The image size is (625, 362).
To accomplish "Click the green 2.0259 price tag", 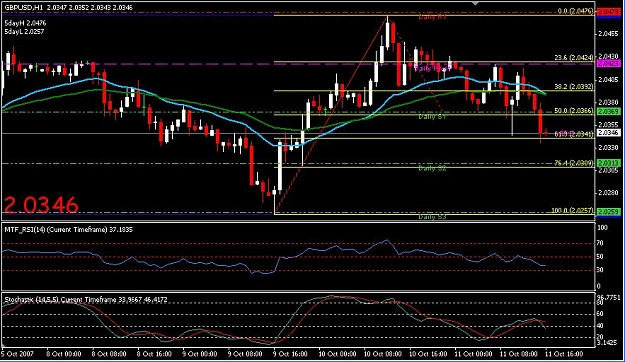I will [x=608, y=211].
